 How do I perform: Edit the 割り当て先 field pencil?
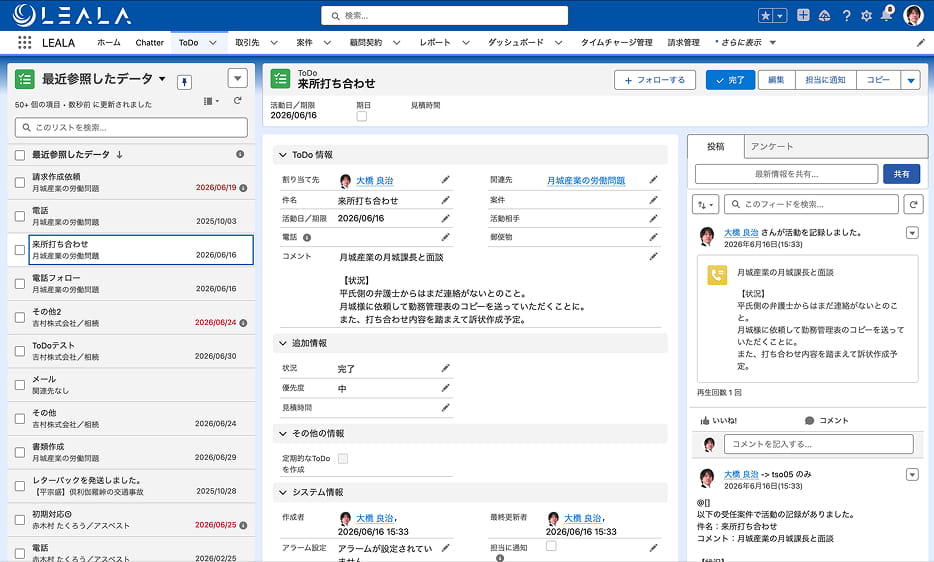point(445,180)
